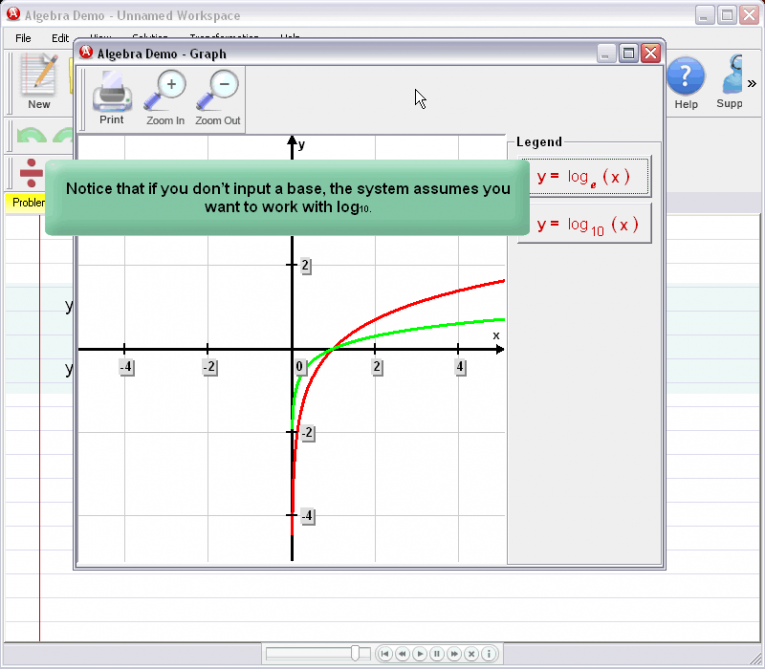Close the main Algebra Demo workspace window
Image resolution: width=765 pixels, height=669 pixels.
click(749, 15)
